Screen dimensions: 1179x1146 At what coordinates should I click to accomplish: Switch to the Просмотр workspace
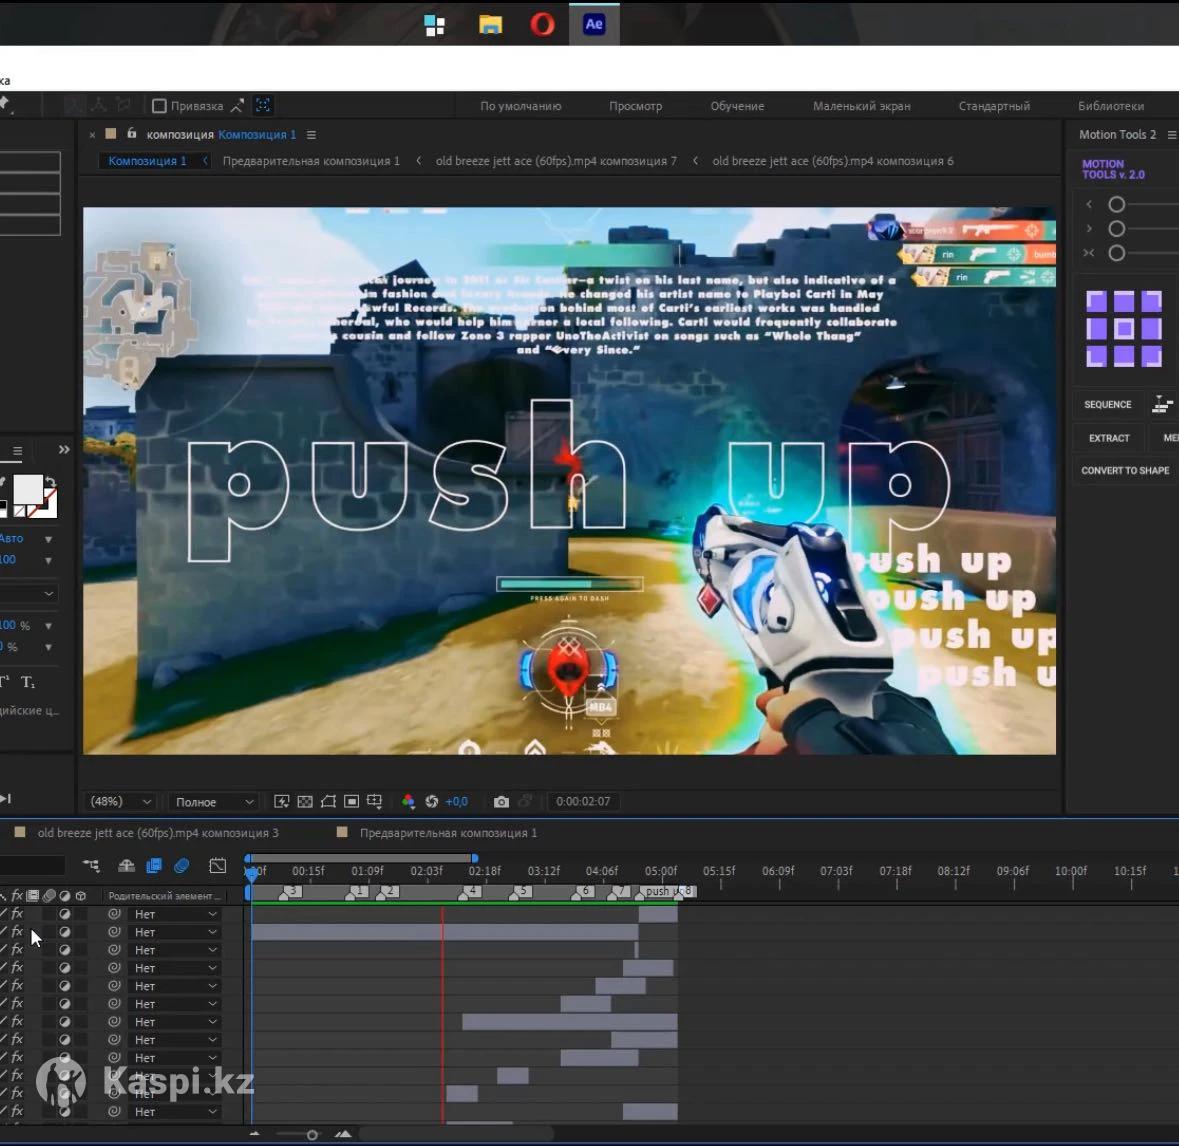[x=635, y=106]
